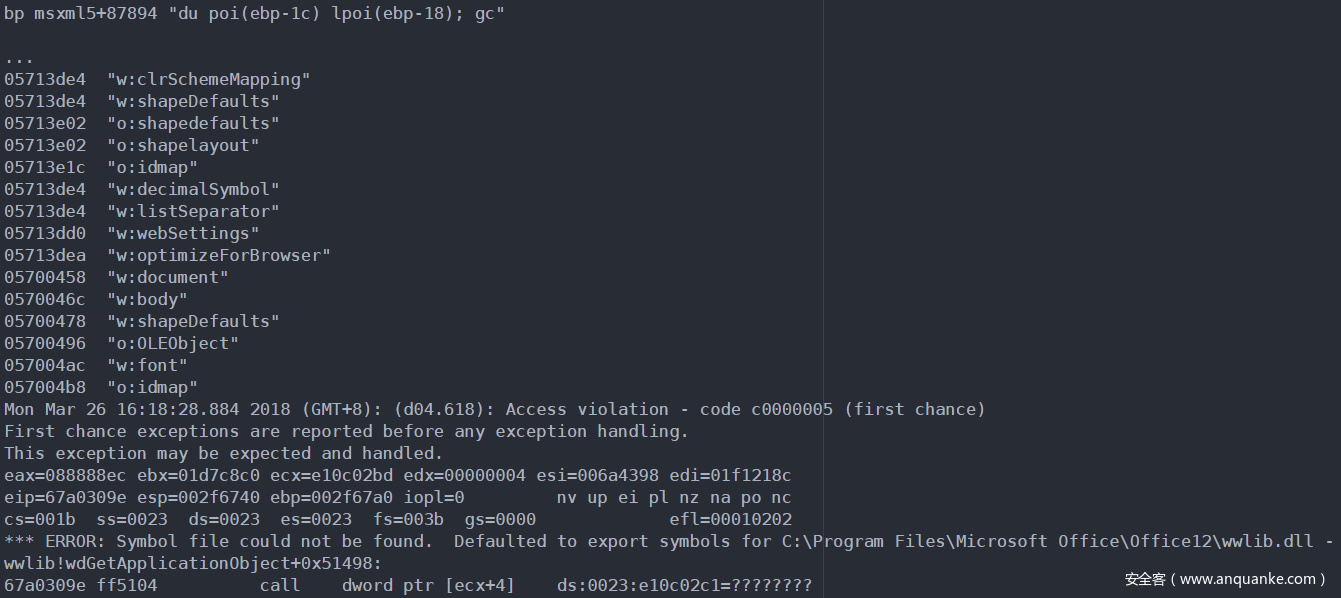Click the "w:listSeparator" output entry
This screenshot has height=598, width=1341.
pyautogui.click(x=193, y=211)
